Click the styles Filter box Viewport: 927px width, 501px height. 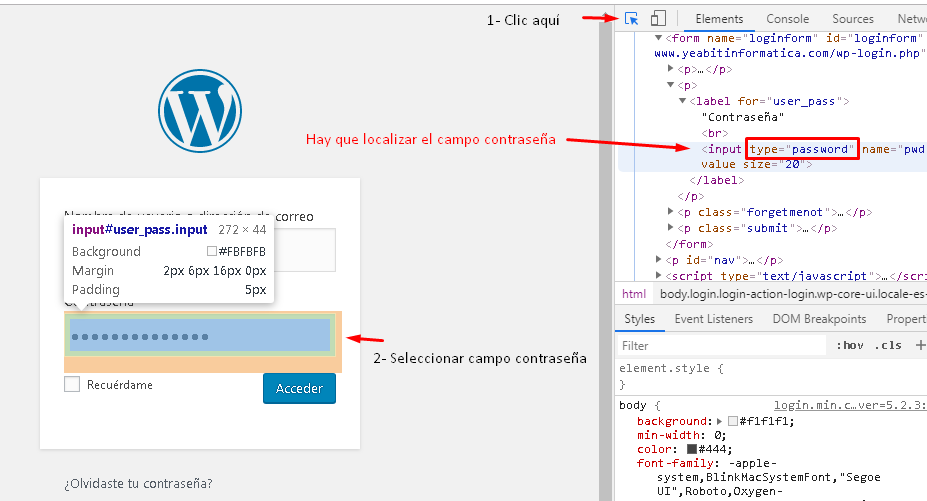click(721, 345)
